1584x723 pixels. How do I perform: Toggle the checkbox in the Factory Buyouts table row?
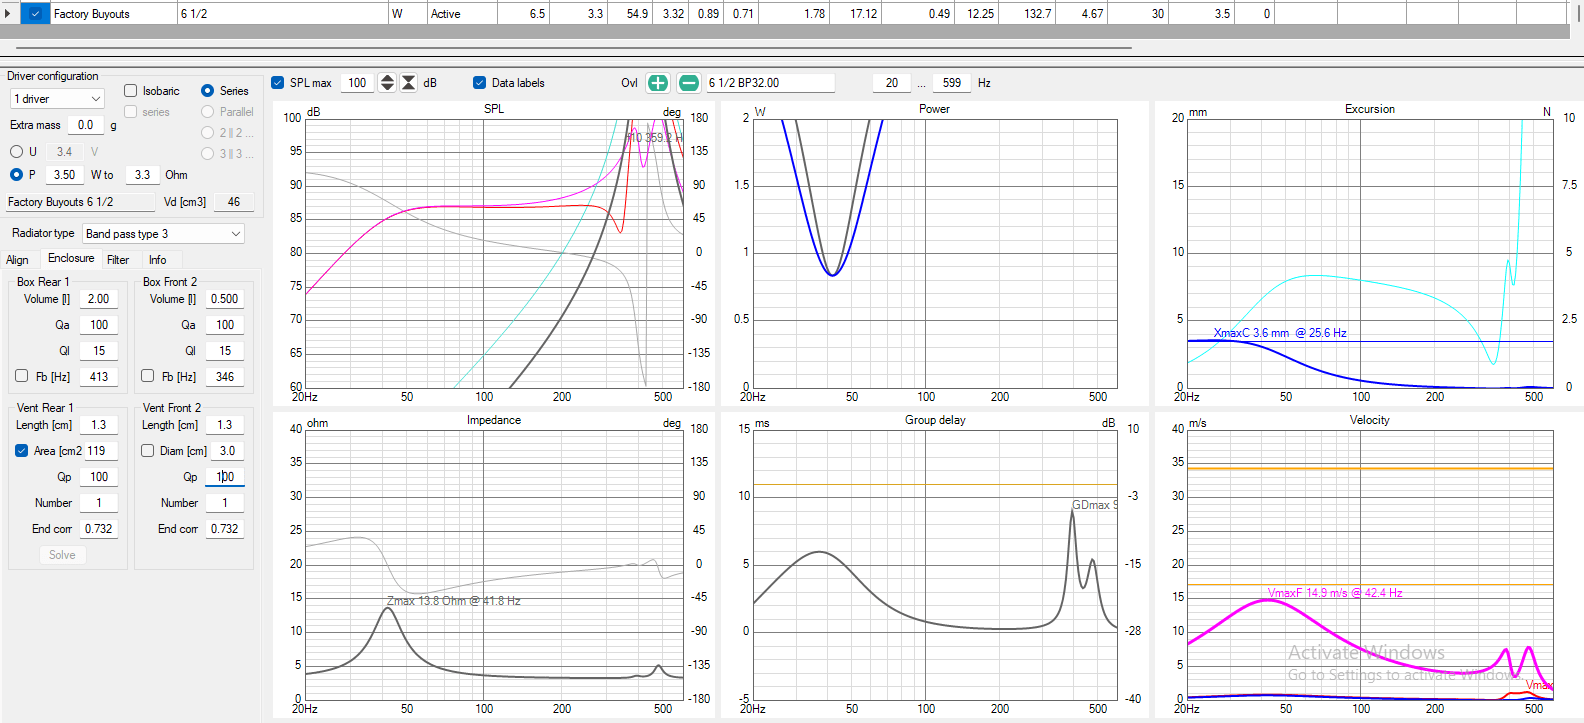click(35, 14)
